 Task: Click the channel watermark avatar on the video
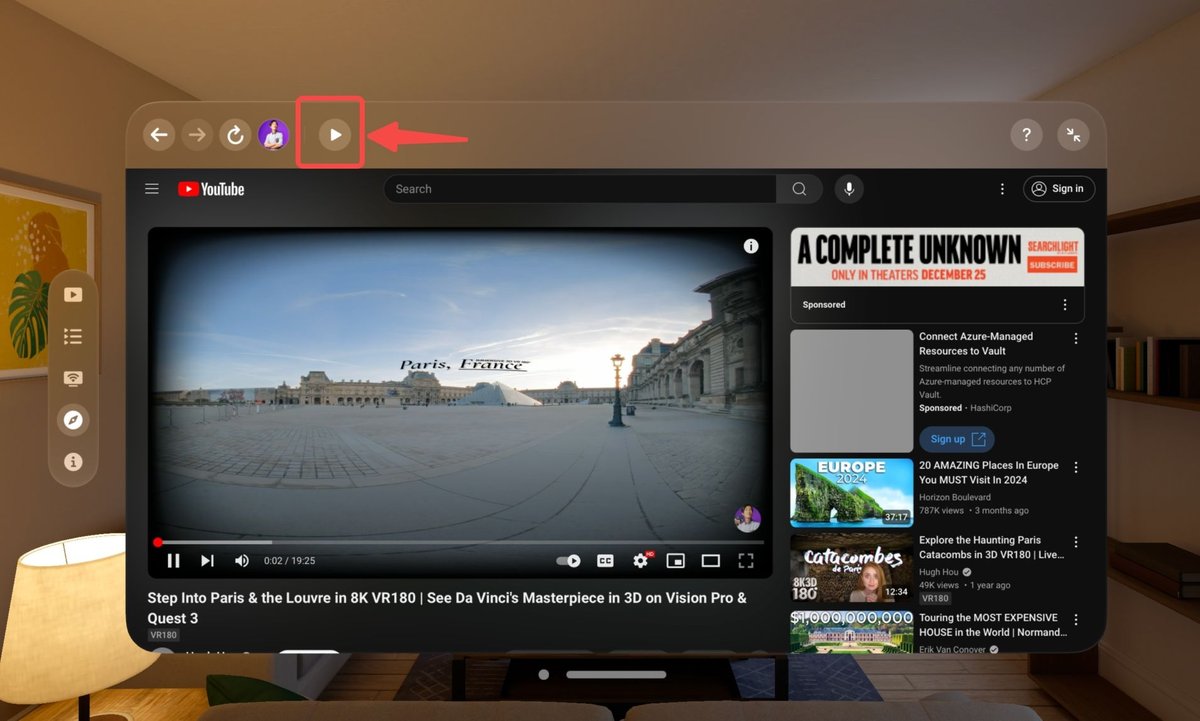click(747, 519)
